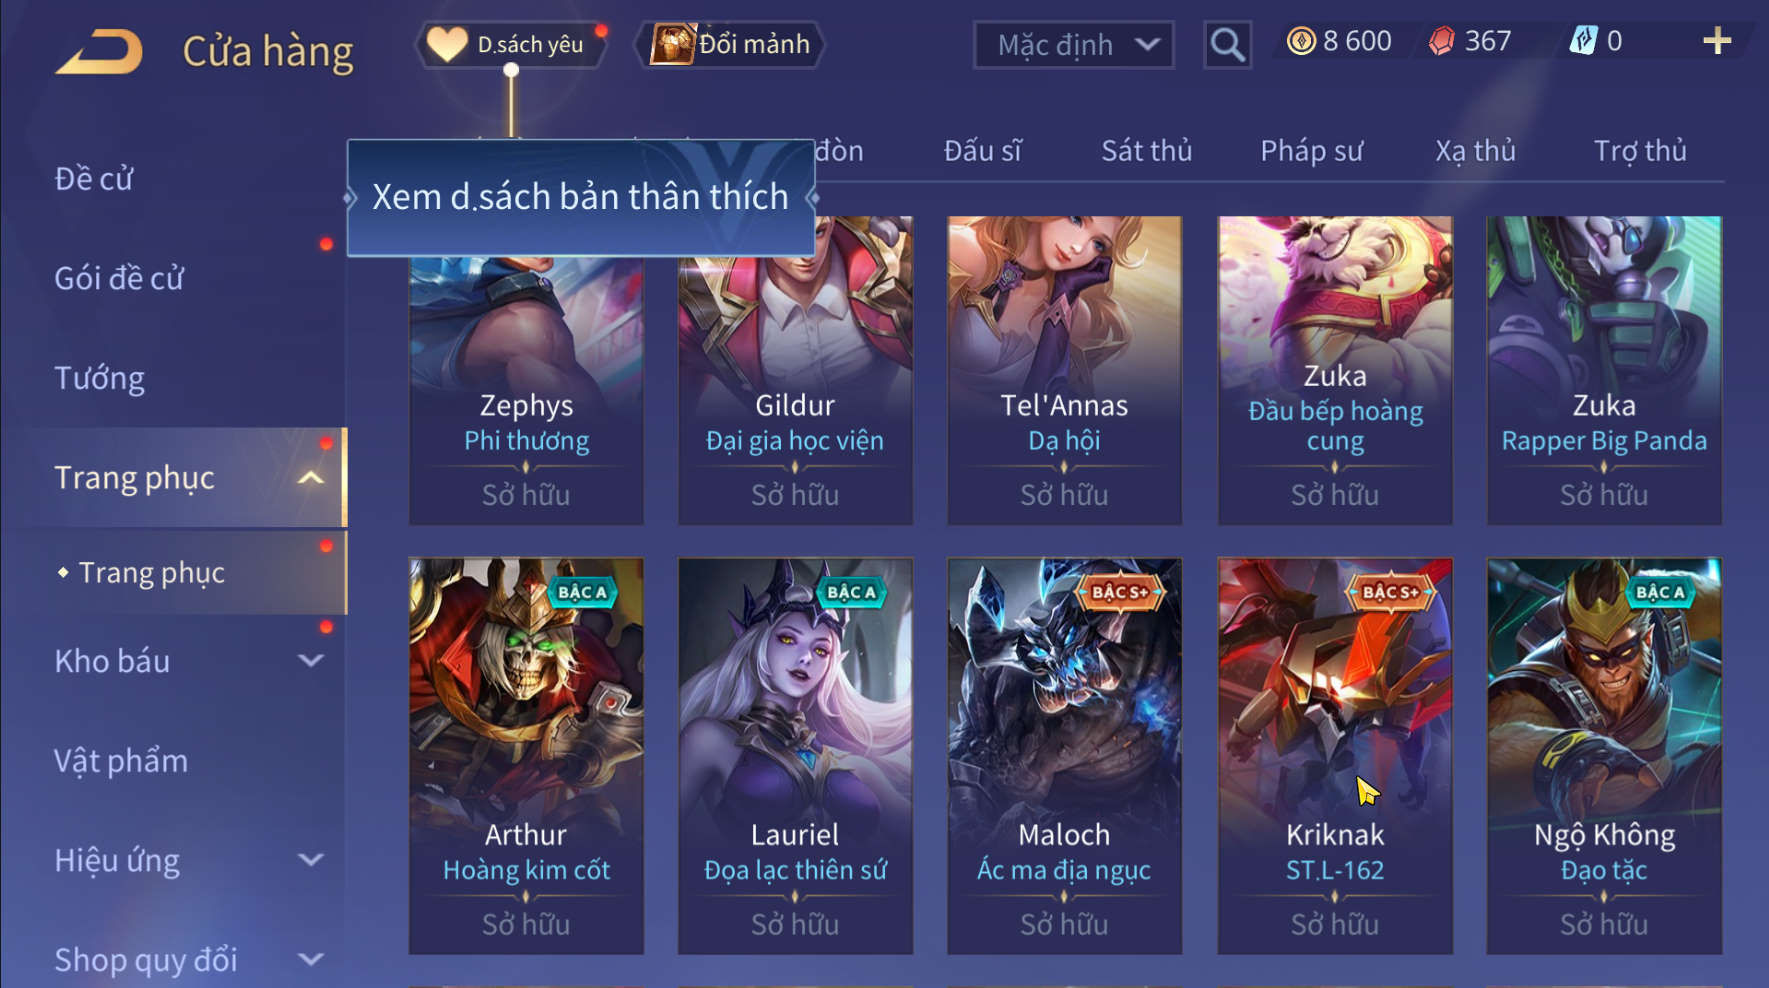Screen dimensions: 1769x988
Task: Click the plus icon to add currency
Action: point(1717,41)
